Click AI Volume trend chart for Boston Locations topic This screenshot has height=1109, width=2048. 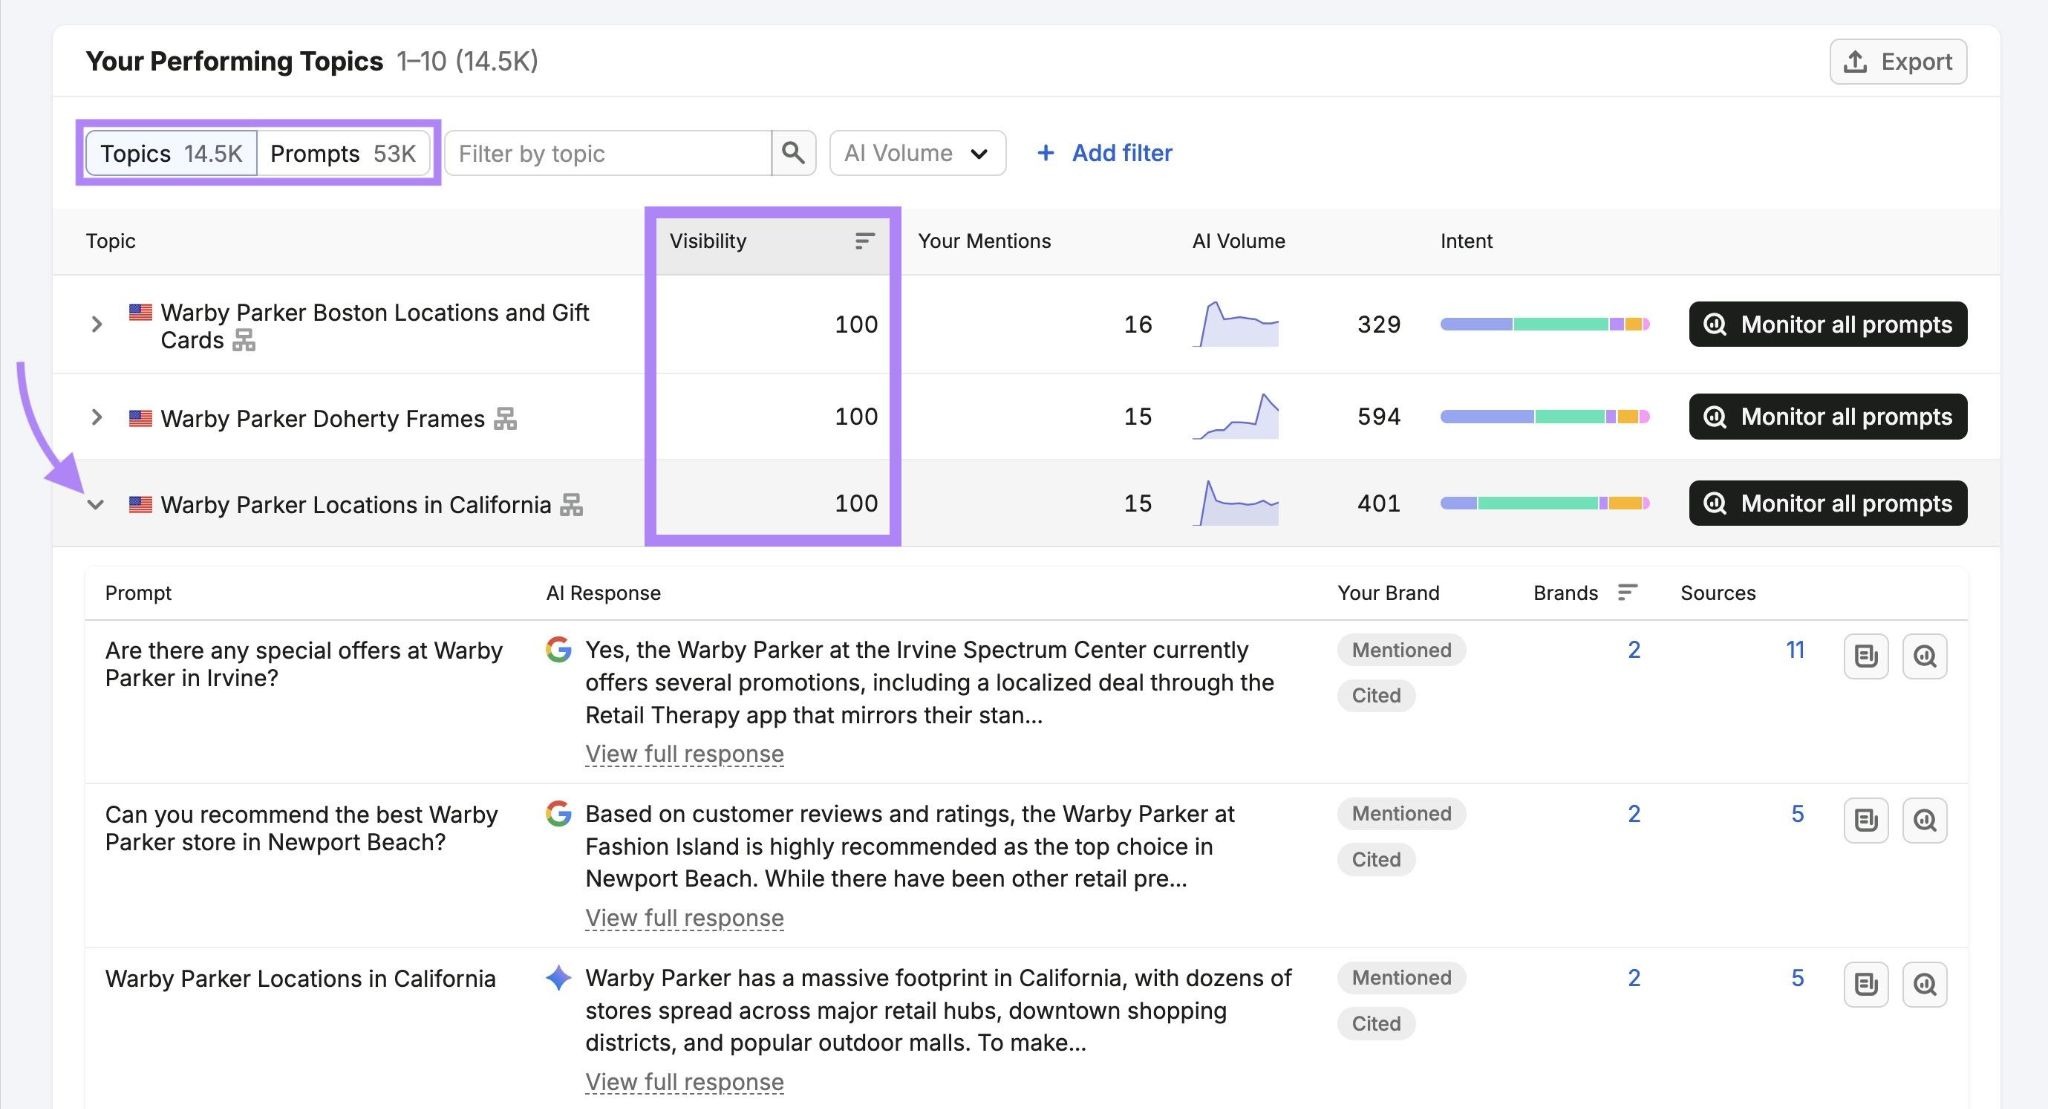pyautogui.click(x=1236, y=324)
